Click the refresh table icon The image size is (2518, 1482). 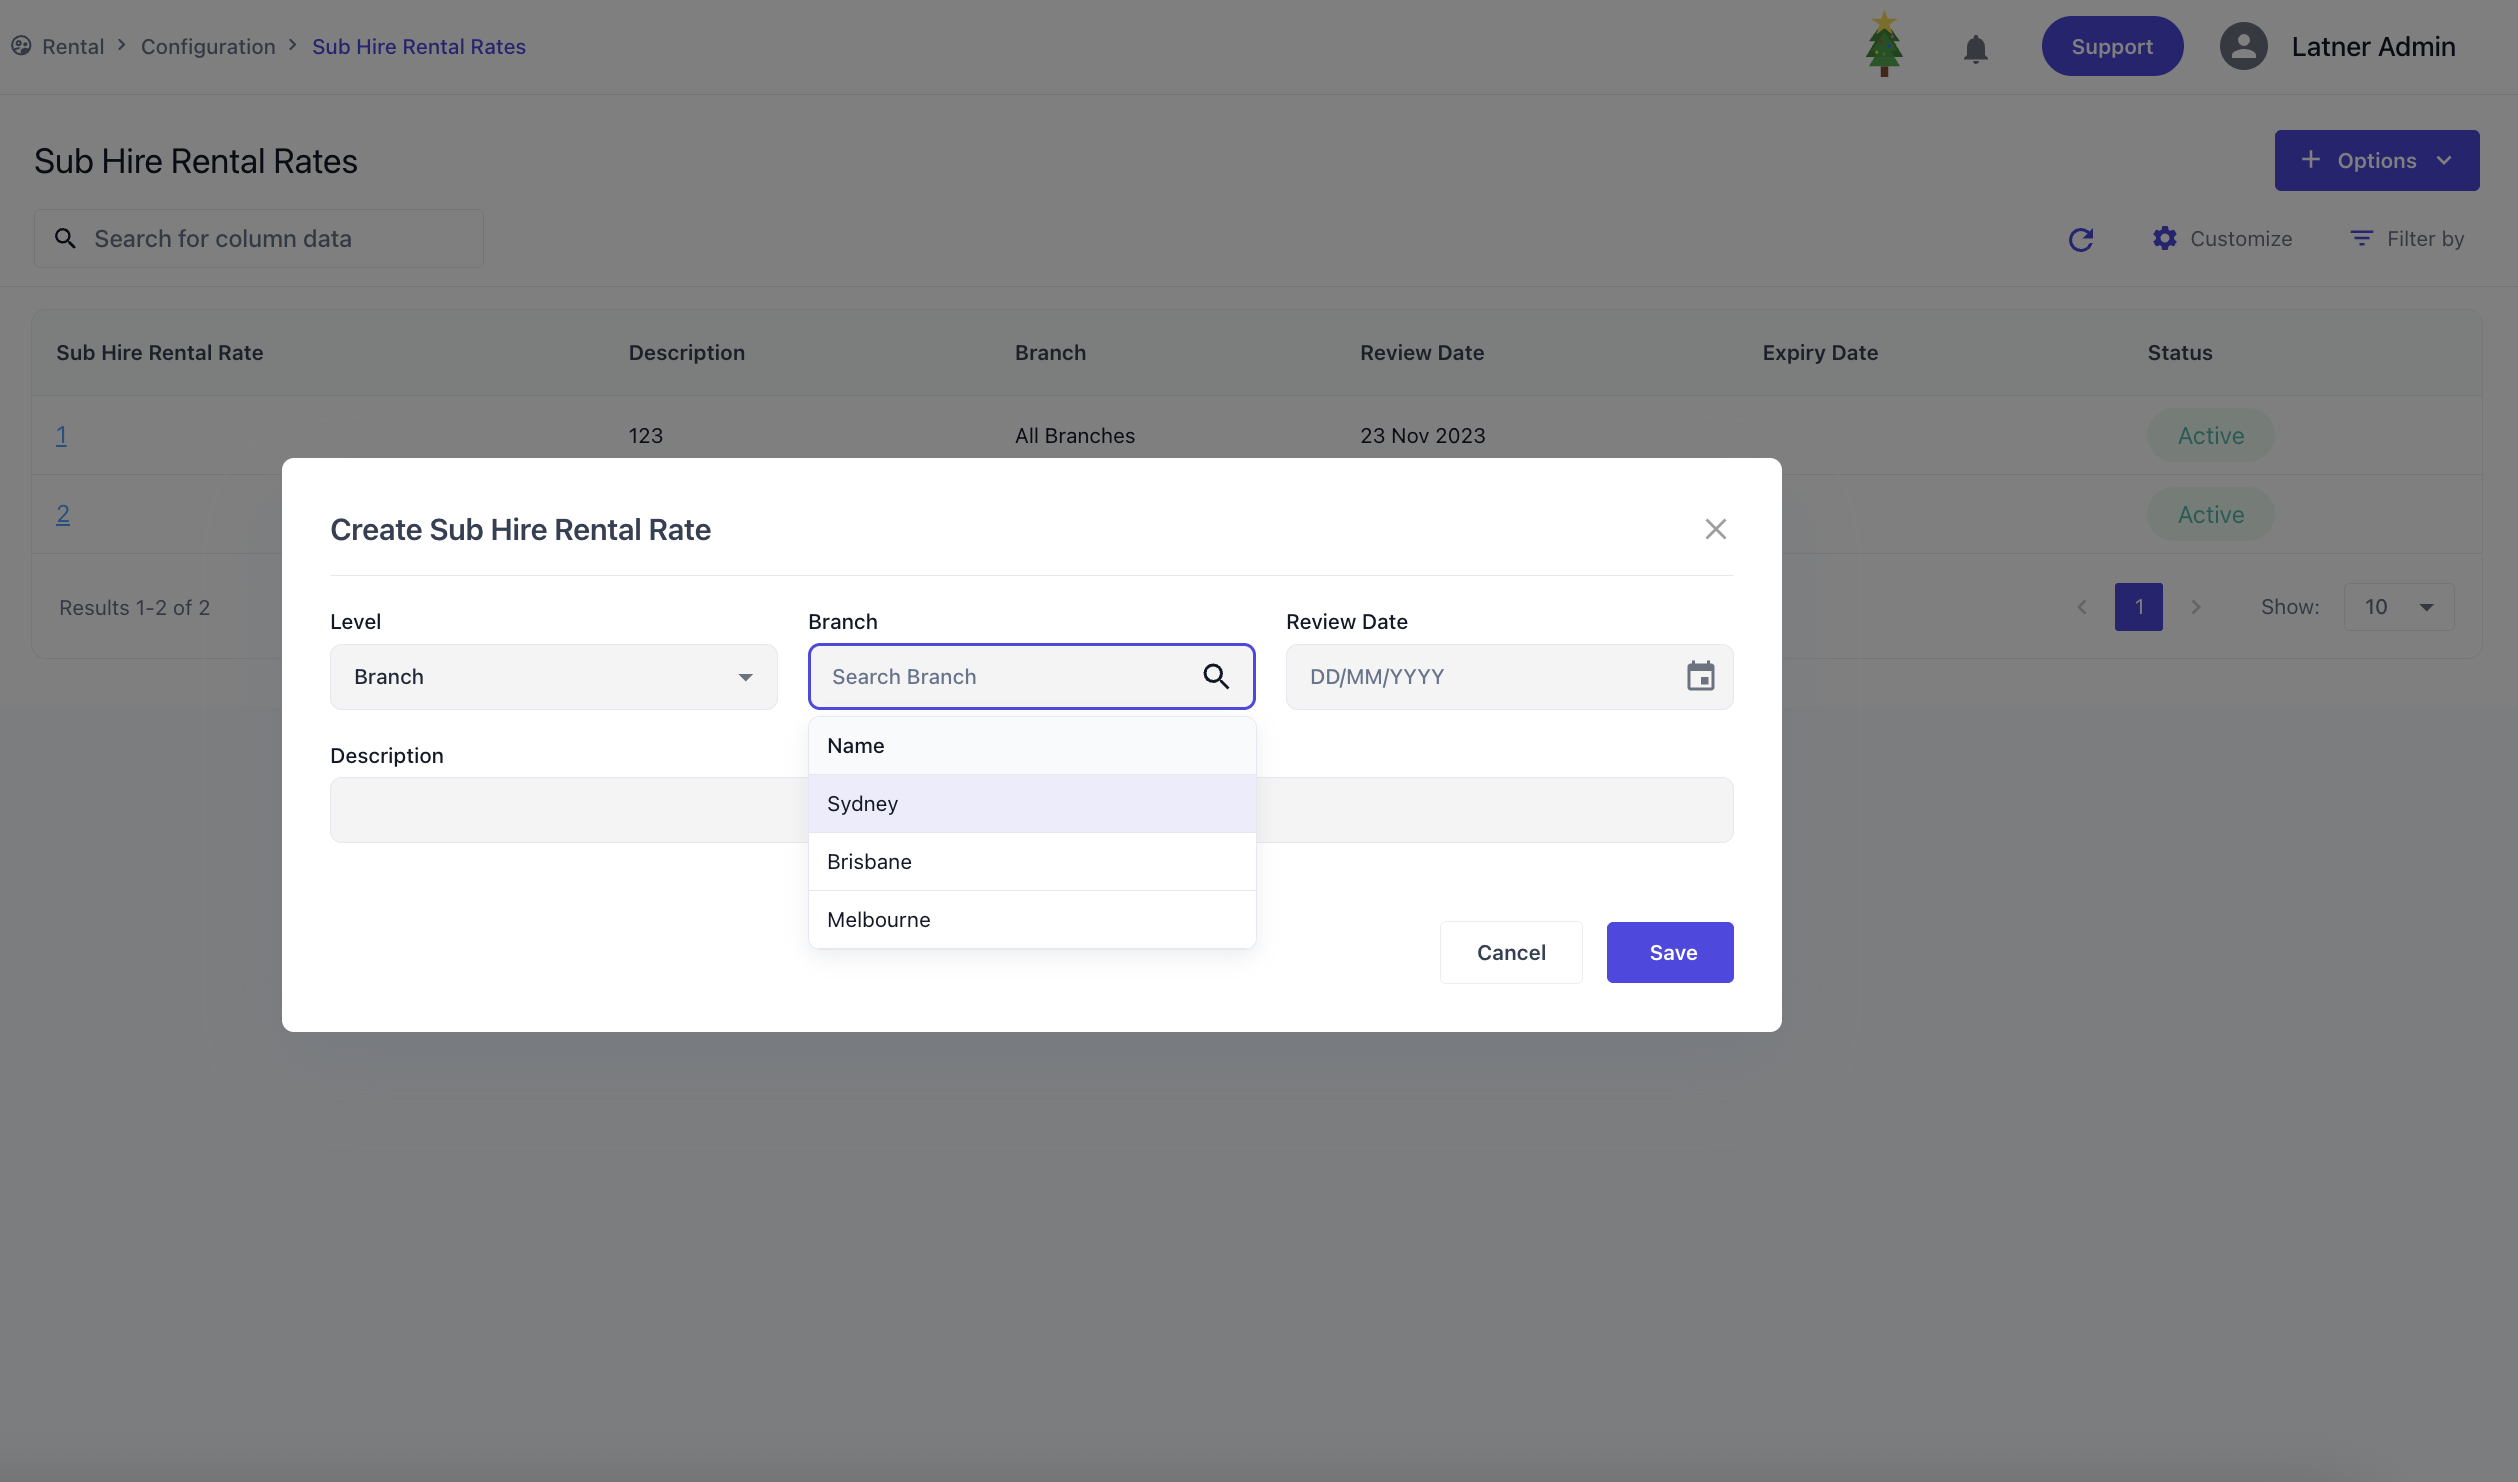2081,239
